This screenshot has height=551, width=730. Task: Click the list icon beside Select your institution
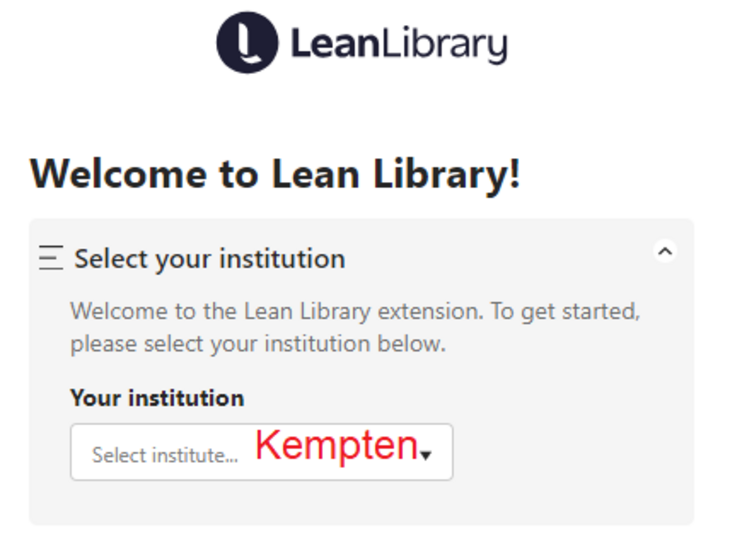pyautogui.click(x=51, y=259)
